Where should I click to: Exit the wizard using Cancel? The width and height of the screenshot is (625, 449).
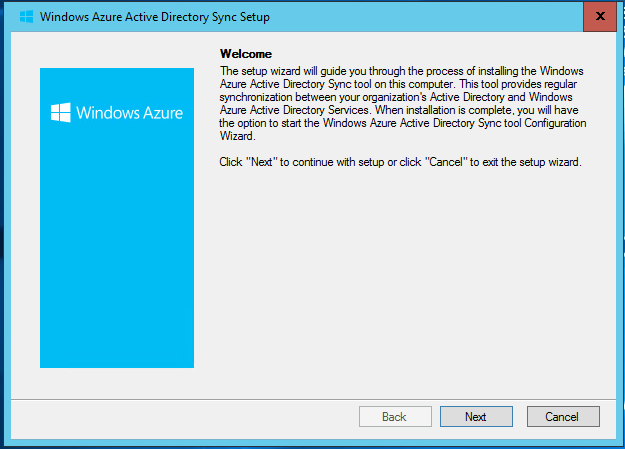563,417
